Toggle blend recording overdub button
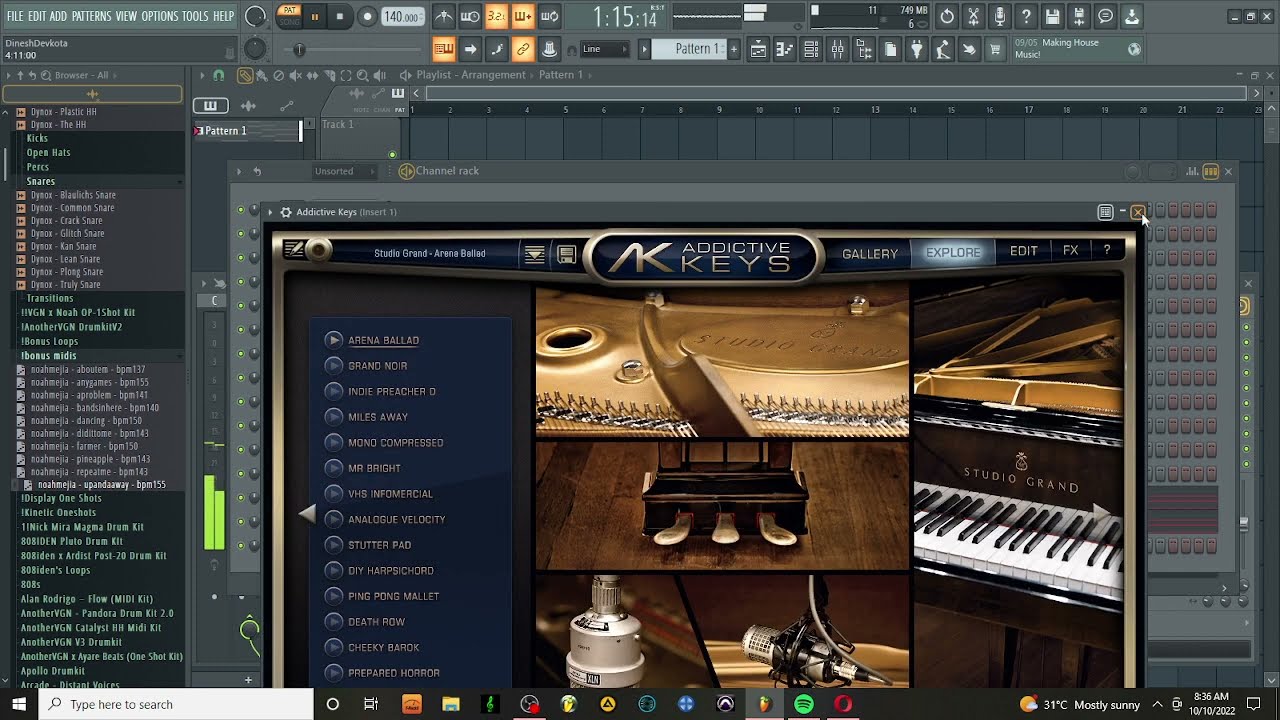1280x720 pixels. coord(522,17)
